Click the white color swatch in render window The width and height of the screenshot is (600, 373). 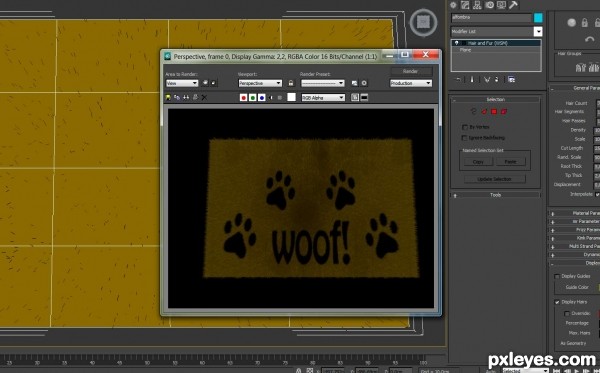[x=292, y=98]
